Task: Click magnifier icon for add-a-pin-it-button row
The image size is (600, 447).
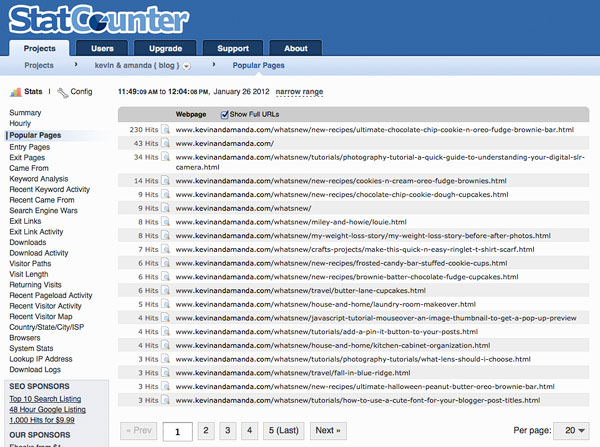Action: pos(165,332)
